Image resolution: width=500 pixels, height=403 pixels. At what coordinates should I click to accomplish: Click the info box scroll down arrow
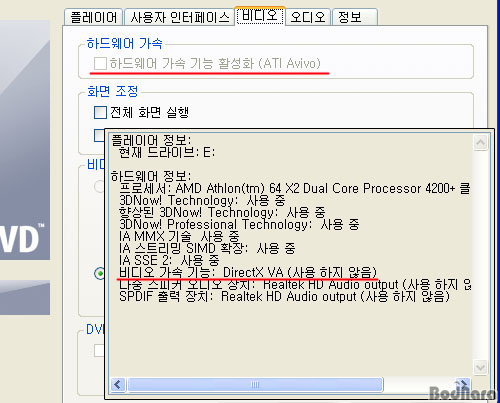click(x=480, y=367)
